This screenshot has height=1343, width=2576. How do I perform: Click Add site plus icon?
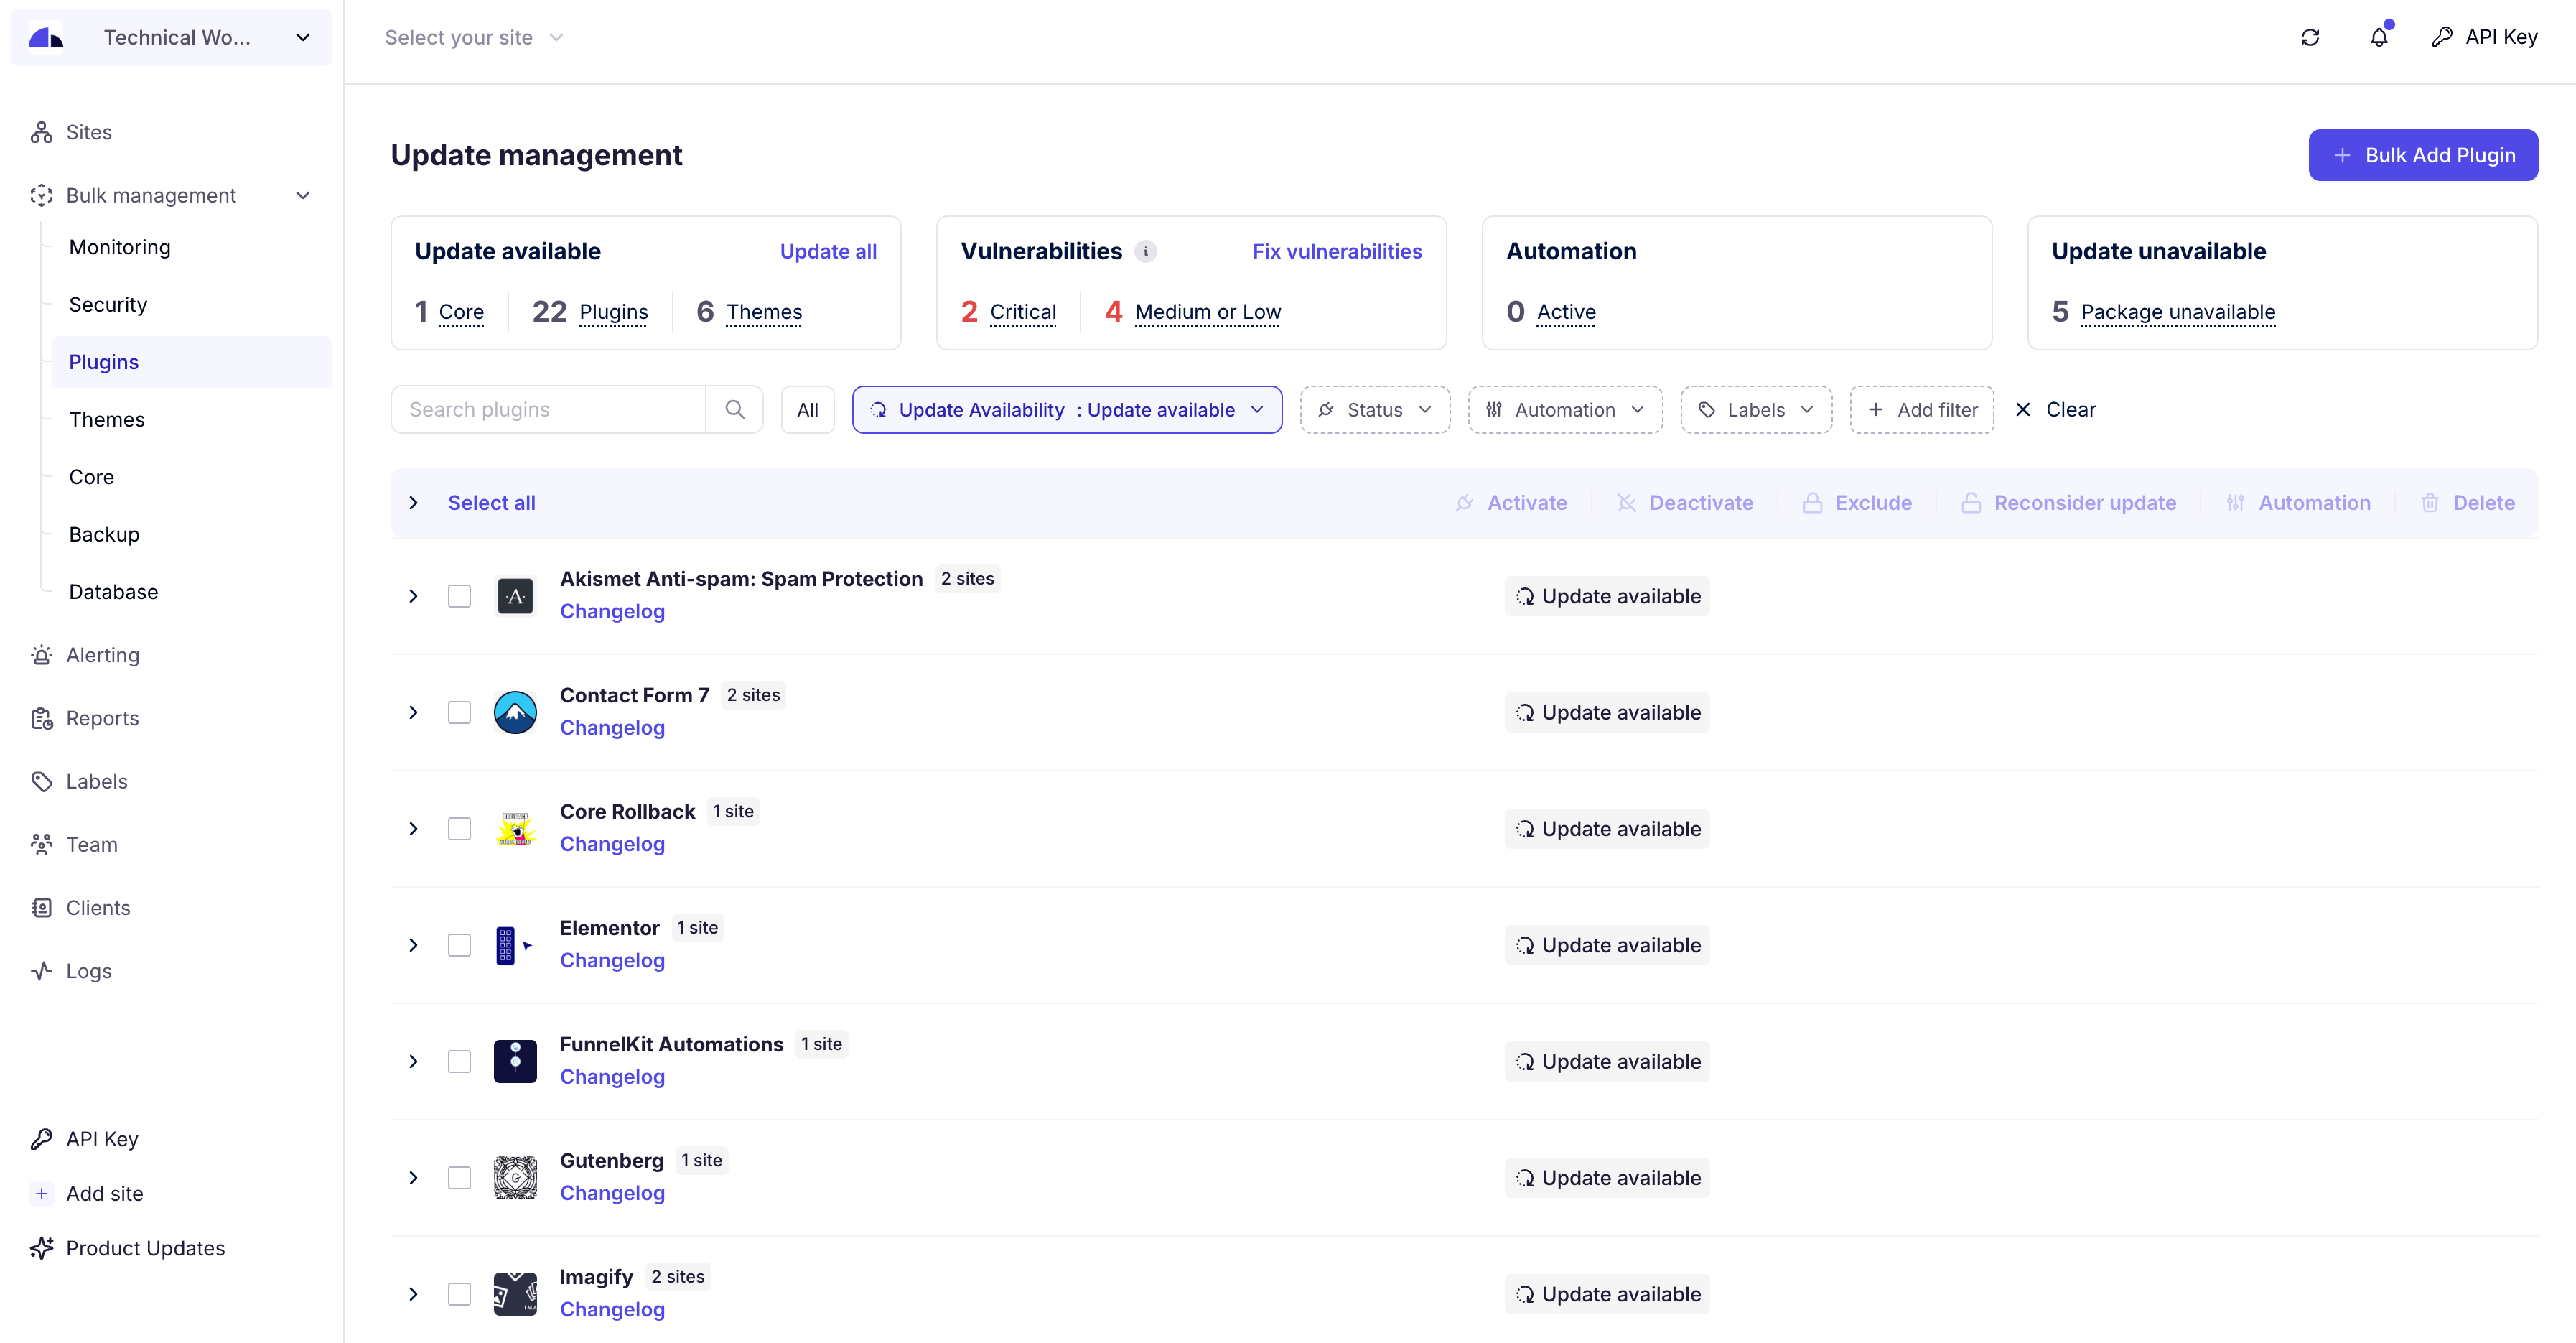(41, 1193)
